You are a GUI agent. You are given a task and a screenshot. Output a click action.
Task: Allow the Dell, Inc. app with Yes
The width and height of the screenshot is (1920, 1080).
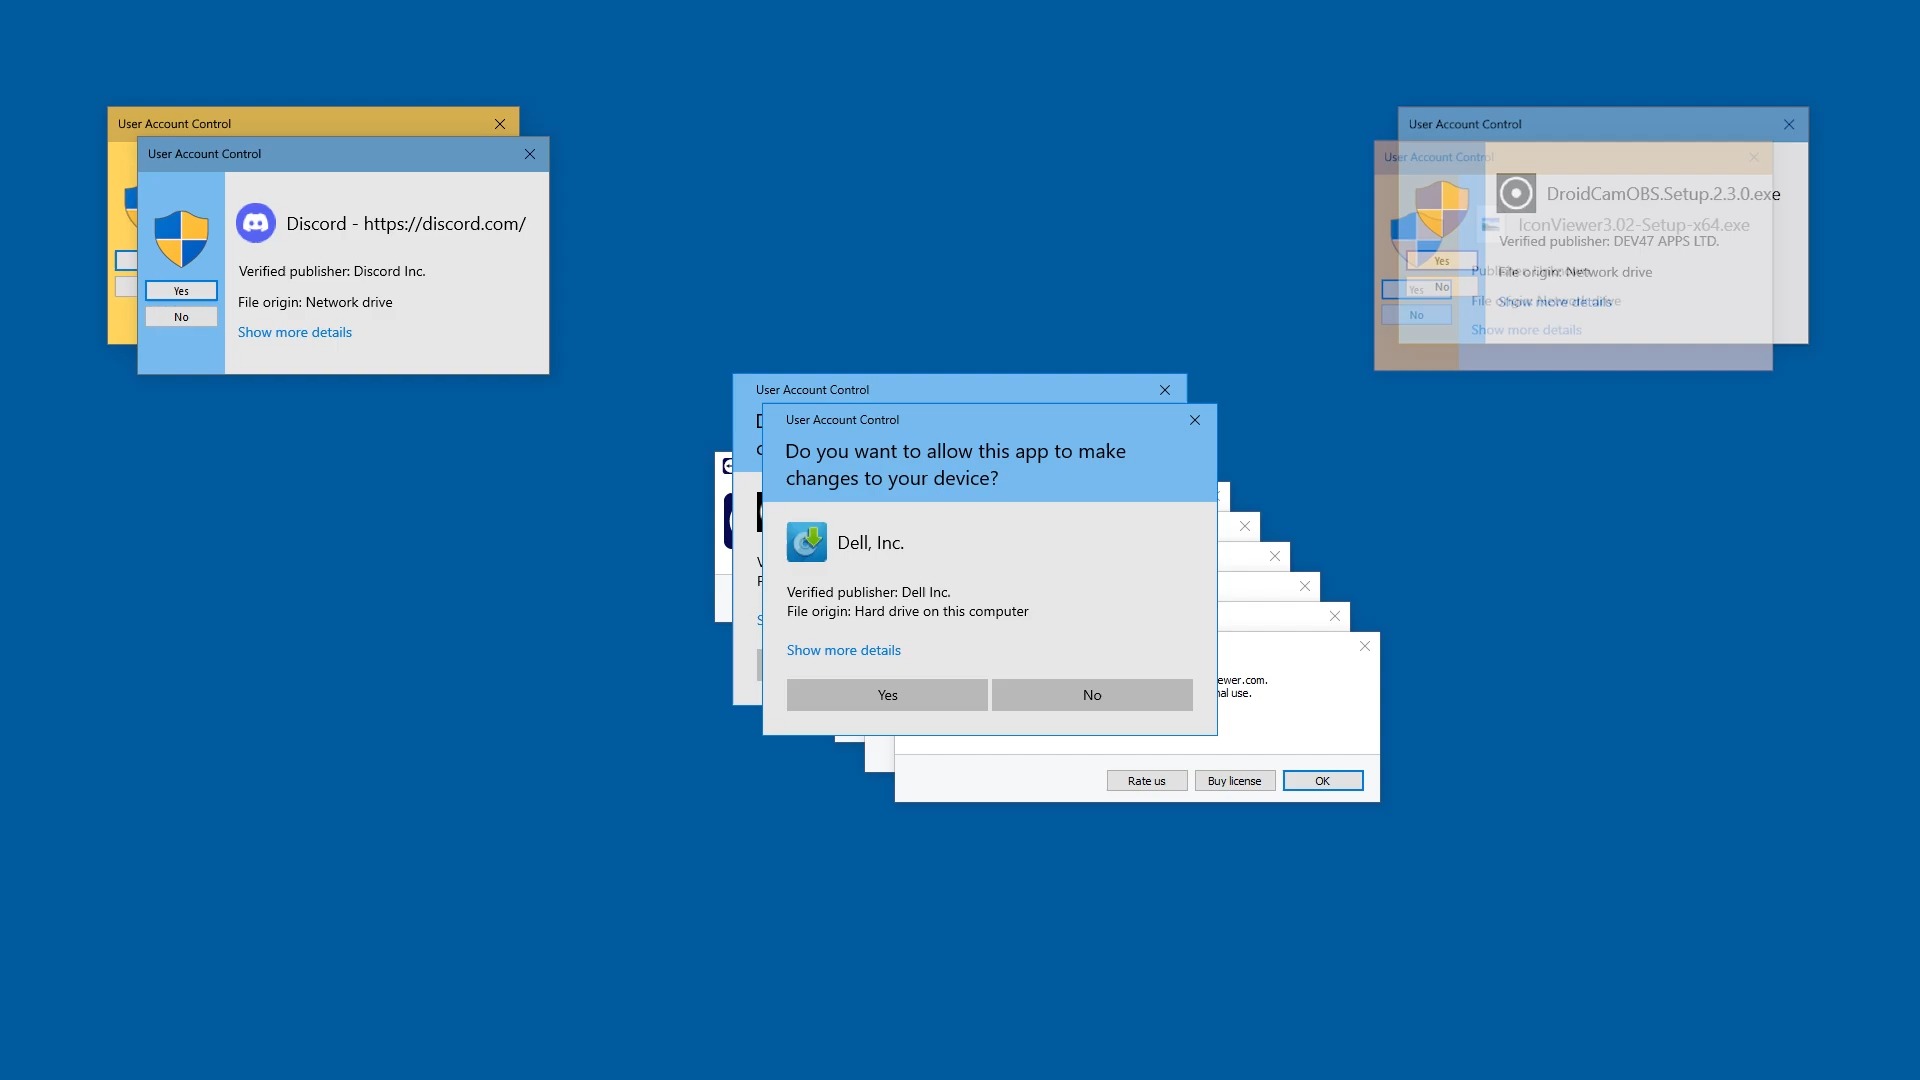click(887, 695)
